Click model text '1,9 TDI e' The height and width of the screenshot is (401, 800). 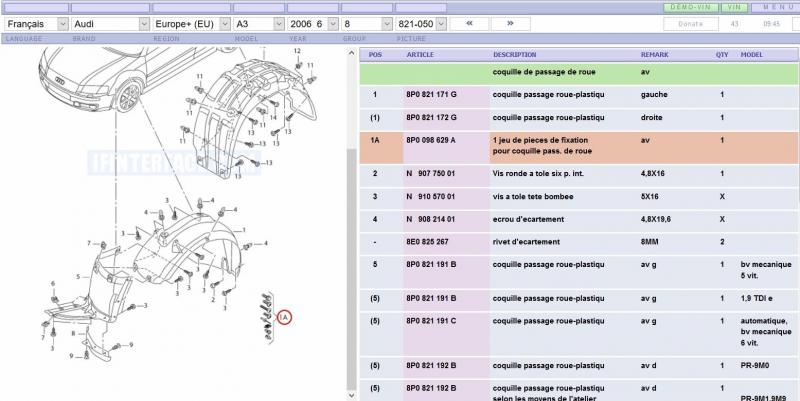[x=756, y=298]
